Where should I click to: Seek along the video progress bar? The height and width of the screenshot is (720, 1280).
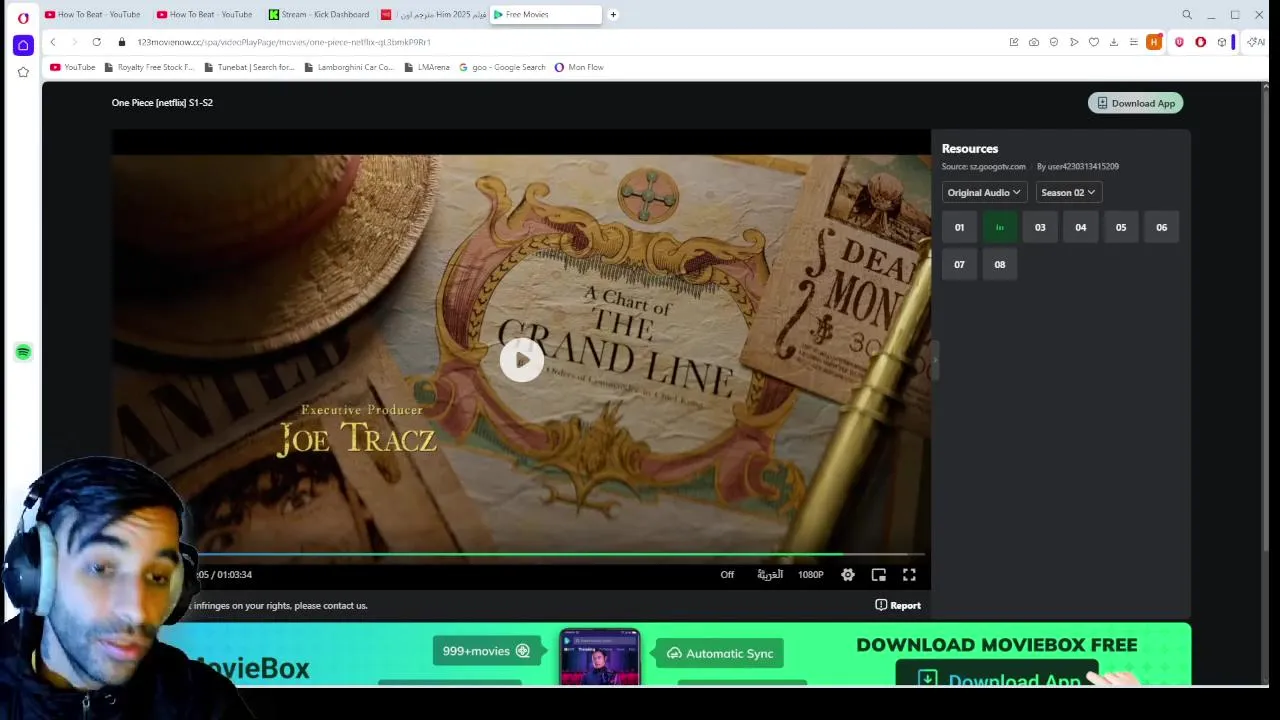click(560, 553)
